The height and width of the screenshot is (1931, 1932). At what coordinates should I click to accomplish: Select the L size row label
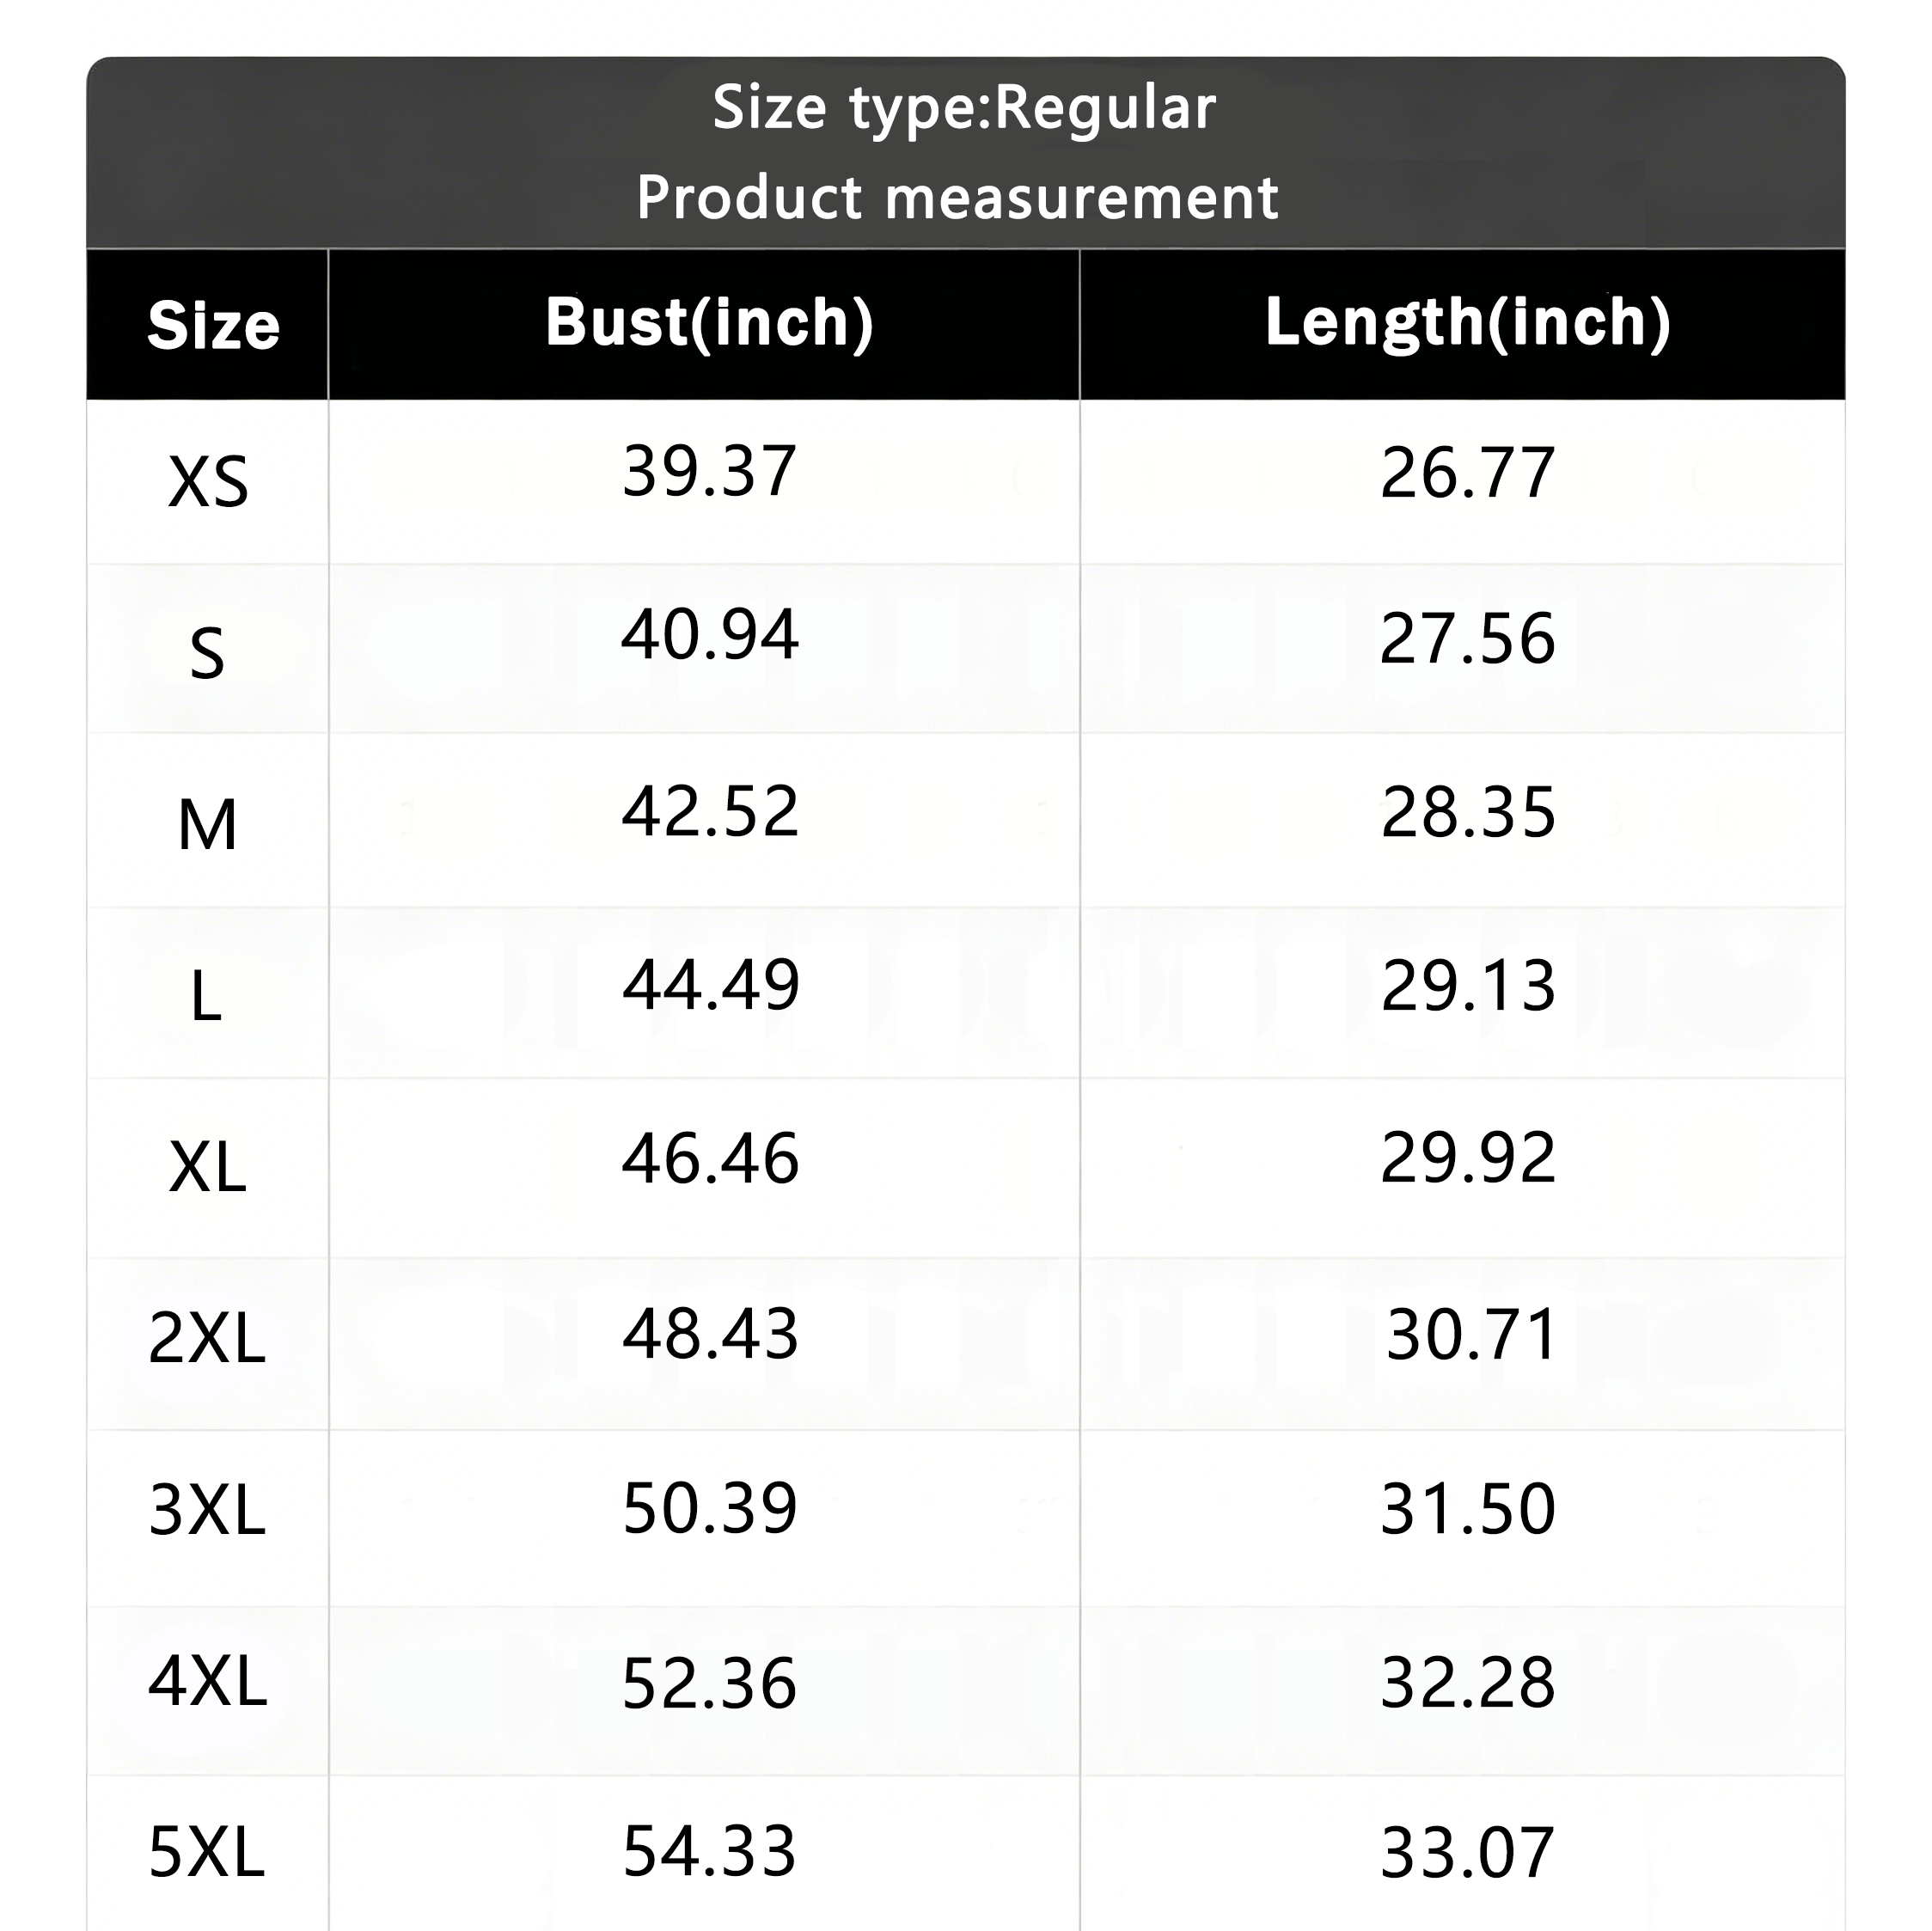(206, 997)
